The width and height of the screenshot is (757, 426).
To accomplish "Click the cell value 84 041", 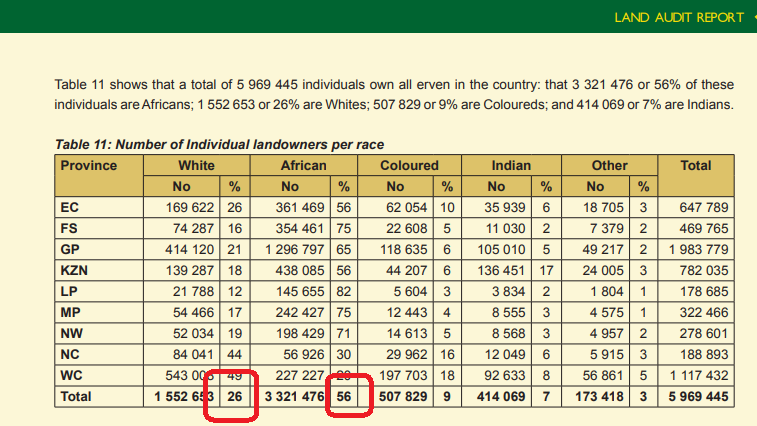I will [193, 355].
